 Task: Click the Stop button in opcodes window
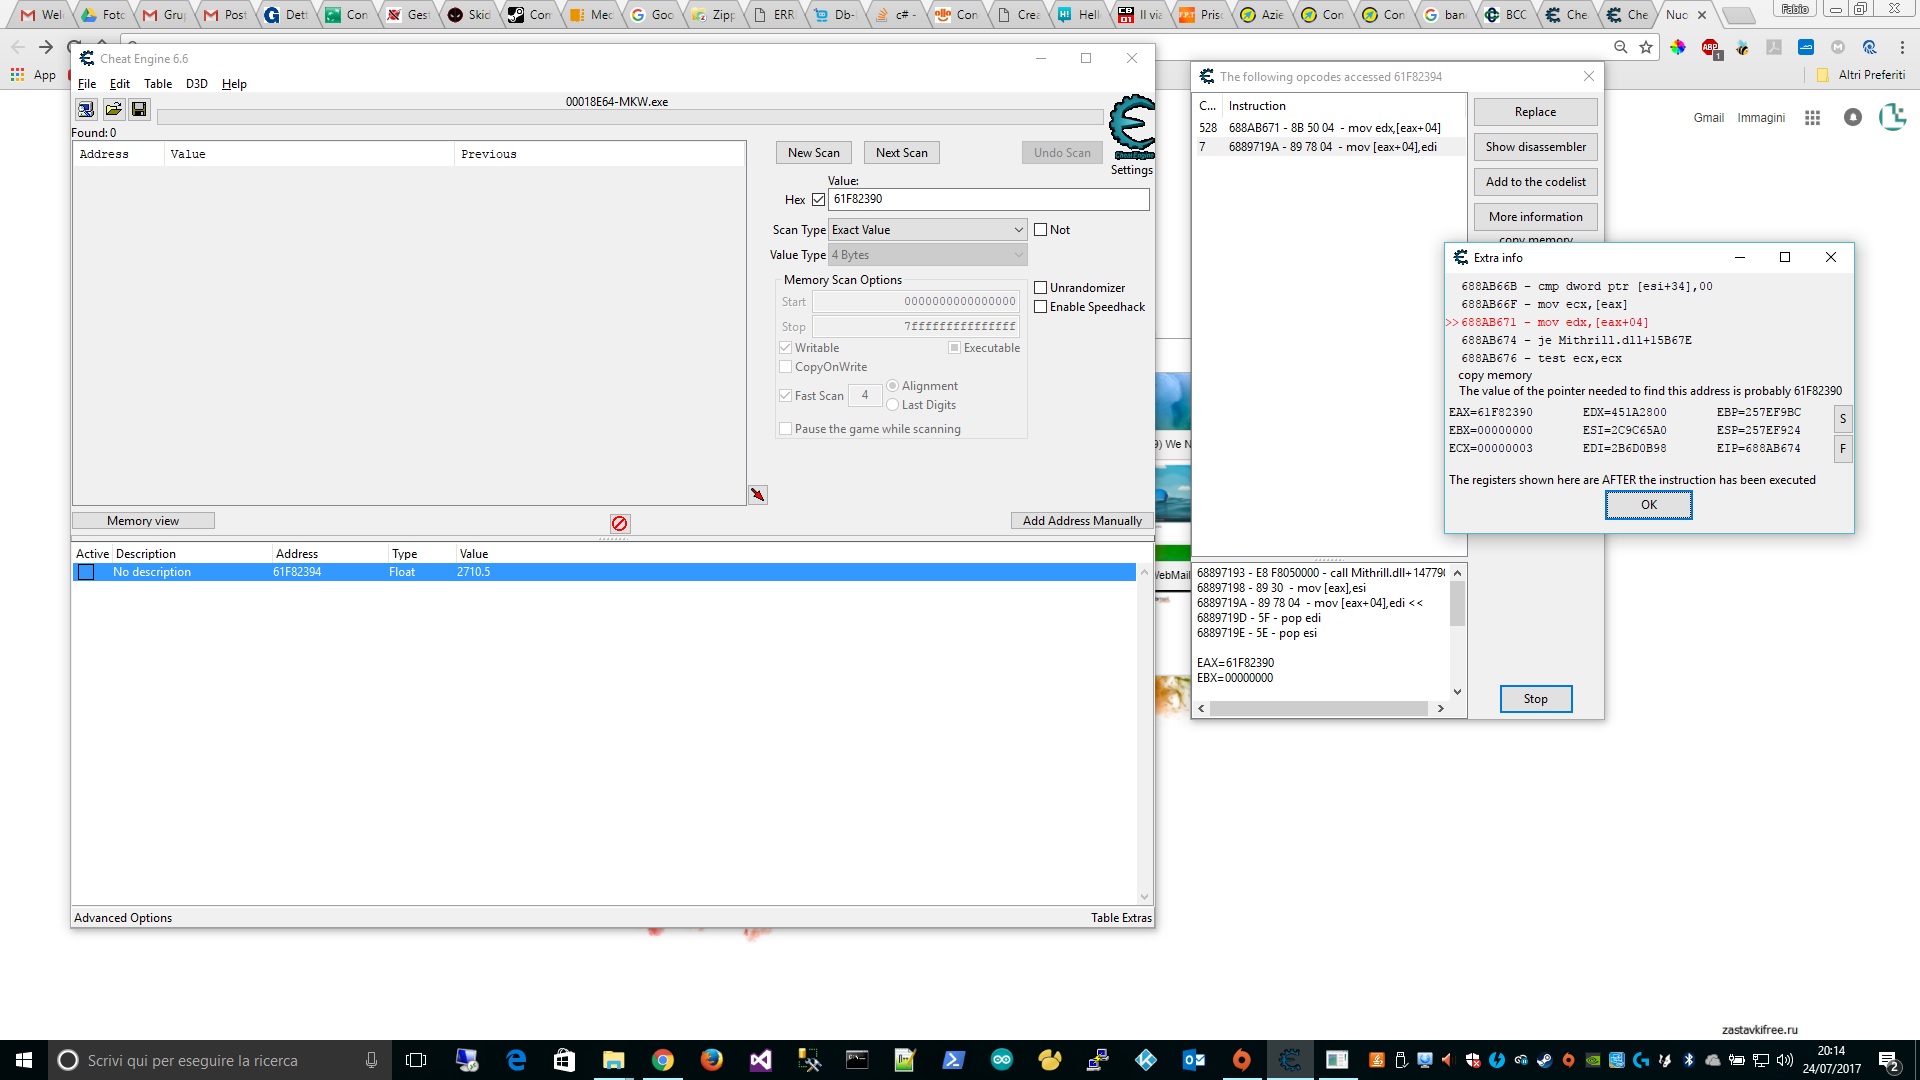point(1536,699)
